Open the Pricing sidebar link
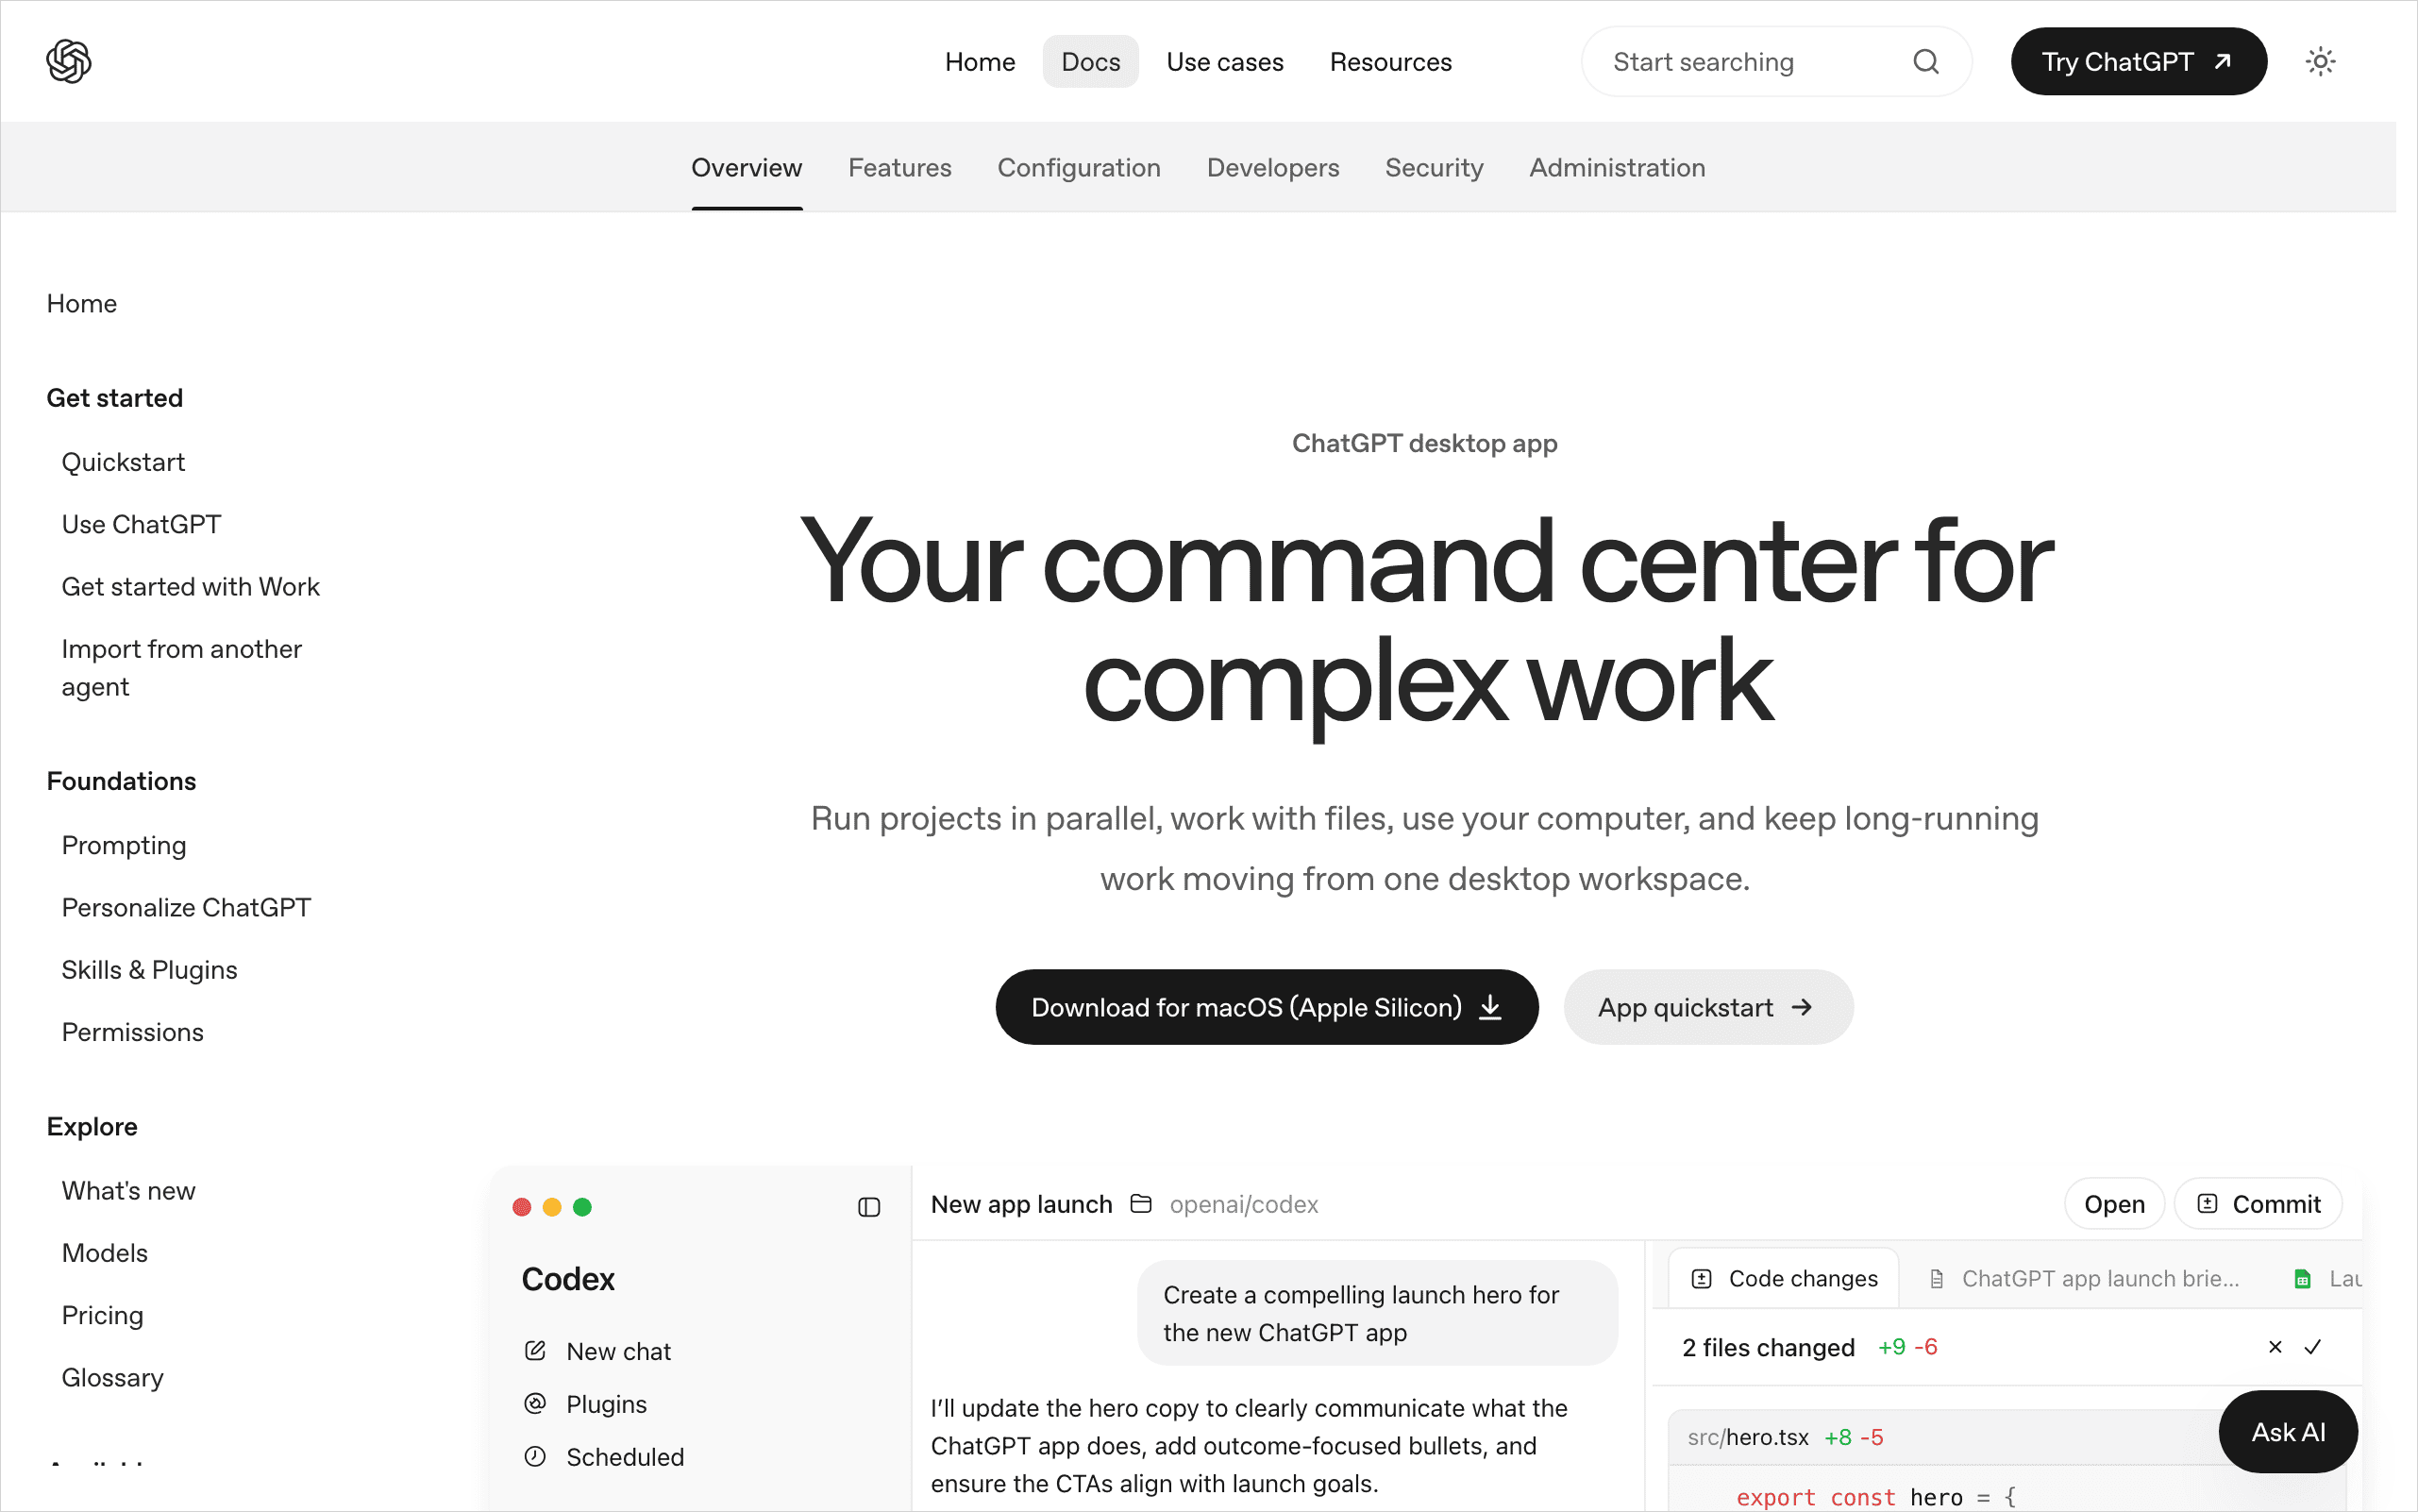 coord(102,1315)
